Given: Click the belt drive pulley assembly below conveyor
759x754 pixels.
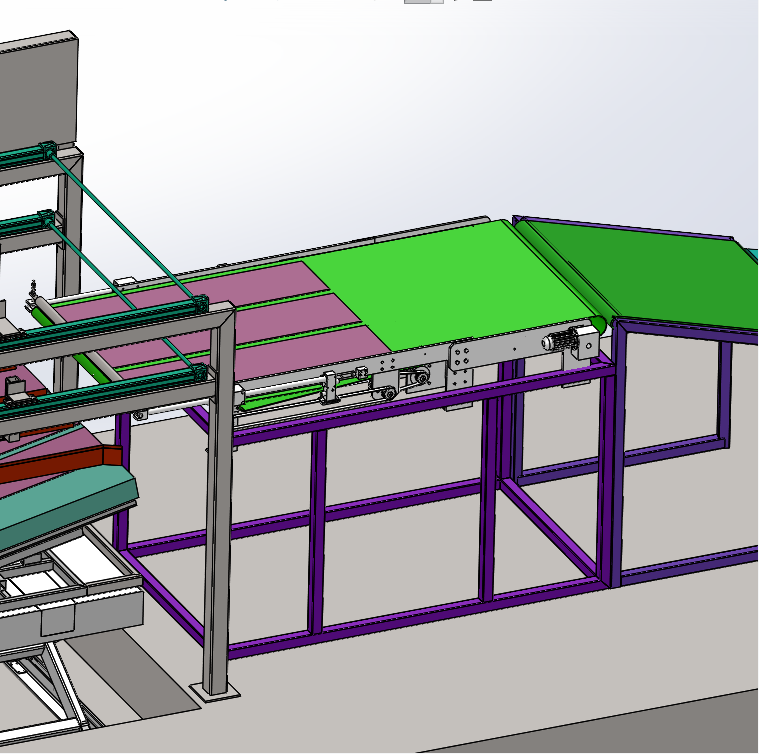Looking at the screenshot, I should pyautogui.click(x=402, y=382).
